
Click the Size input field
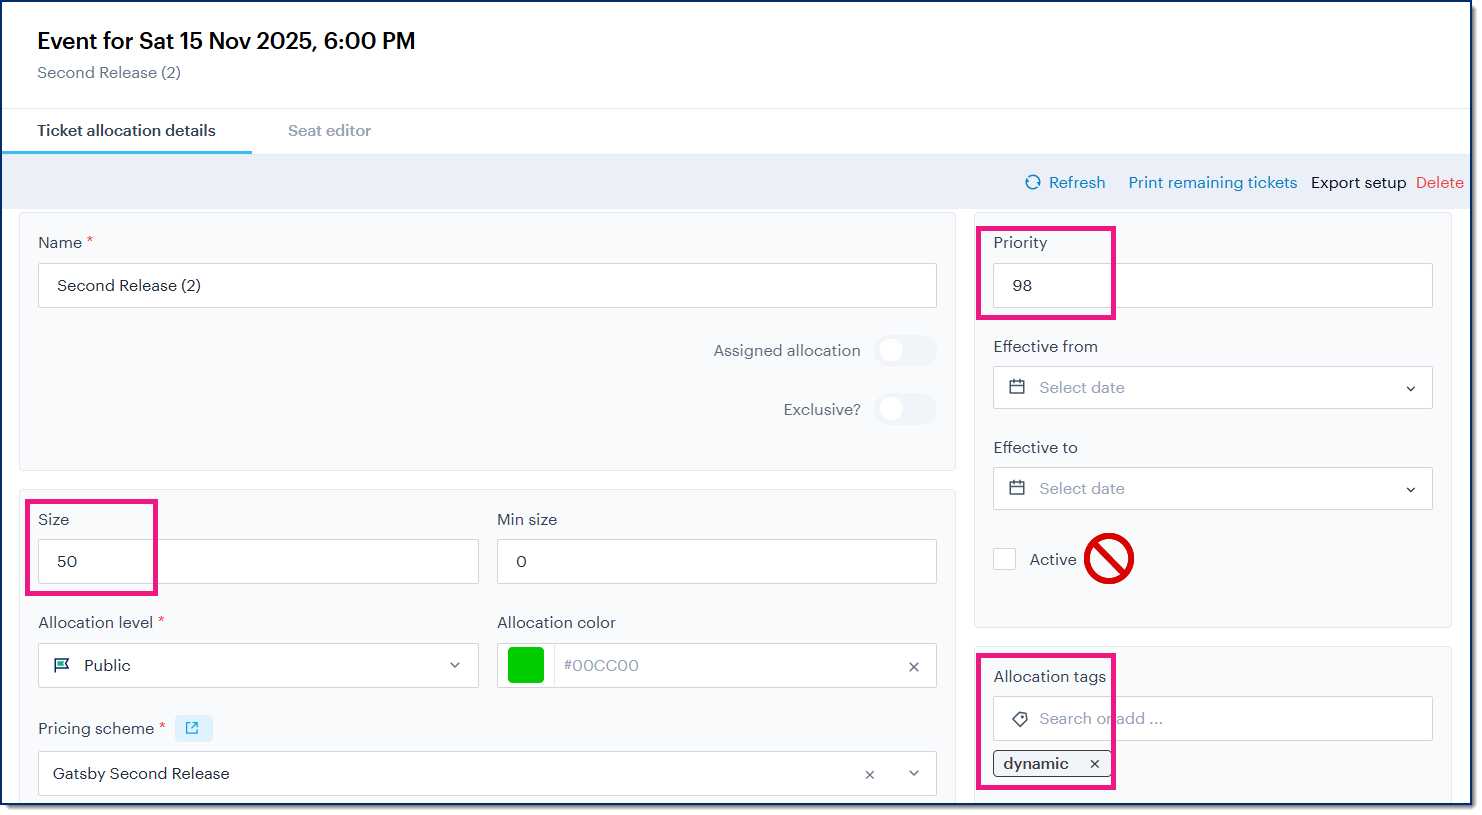coord(258,561)
